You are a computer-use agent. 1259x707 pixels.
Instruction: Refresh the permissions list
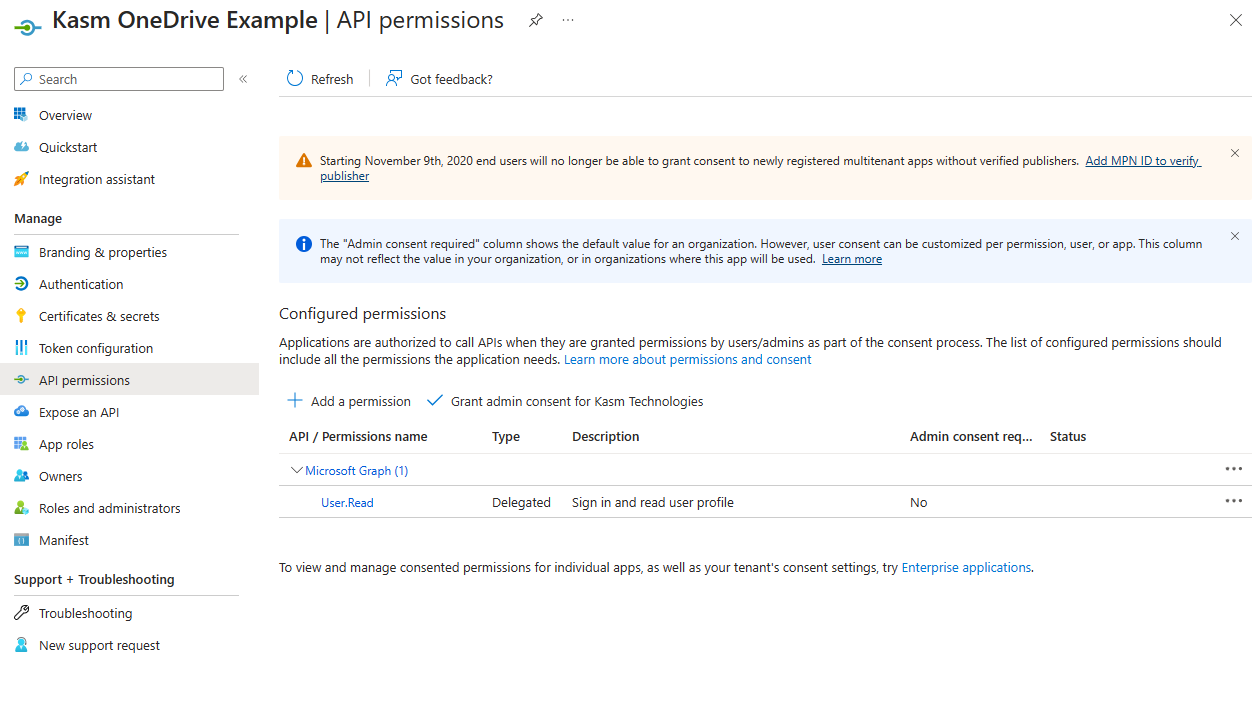320,78
